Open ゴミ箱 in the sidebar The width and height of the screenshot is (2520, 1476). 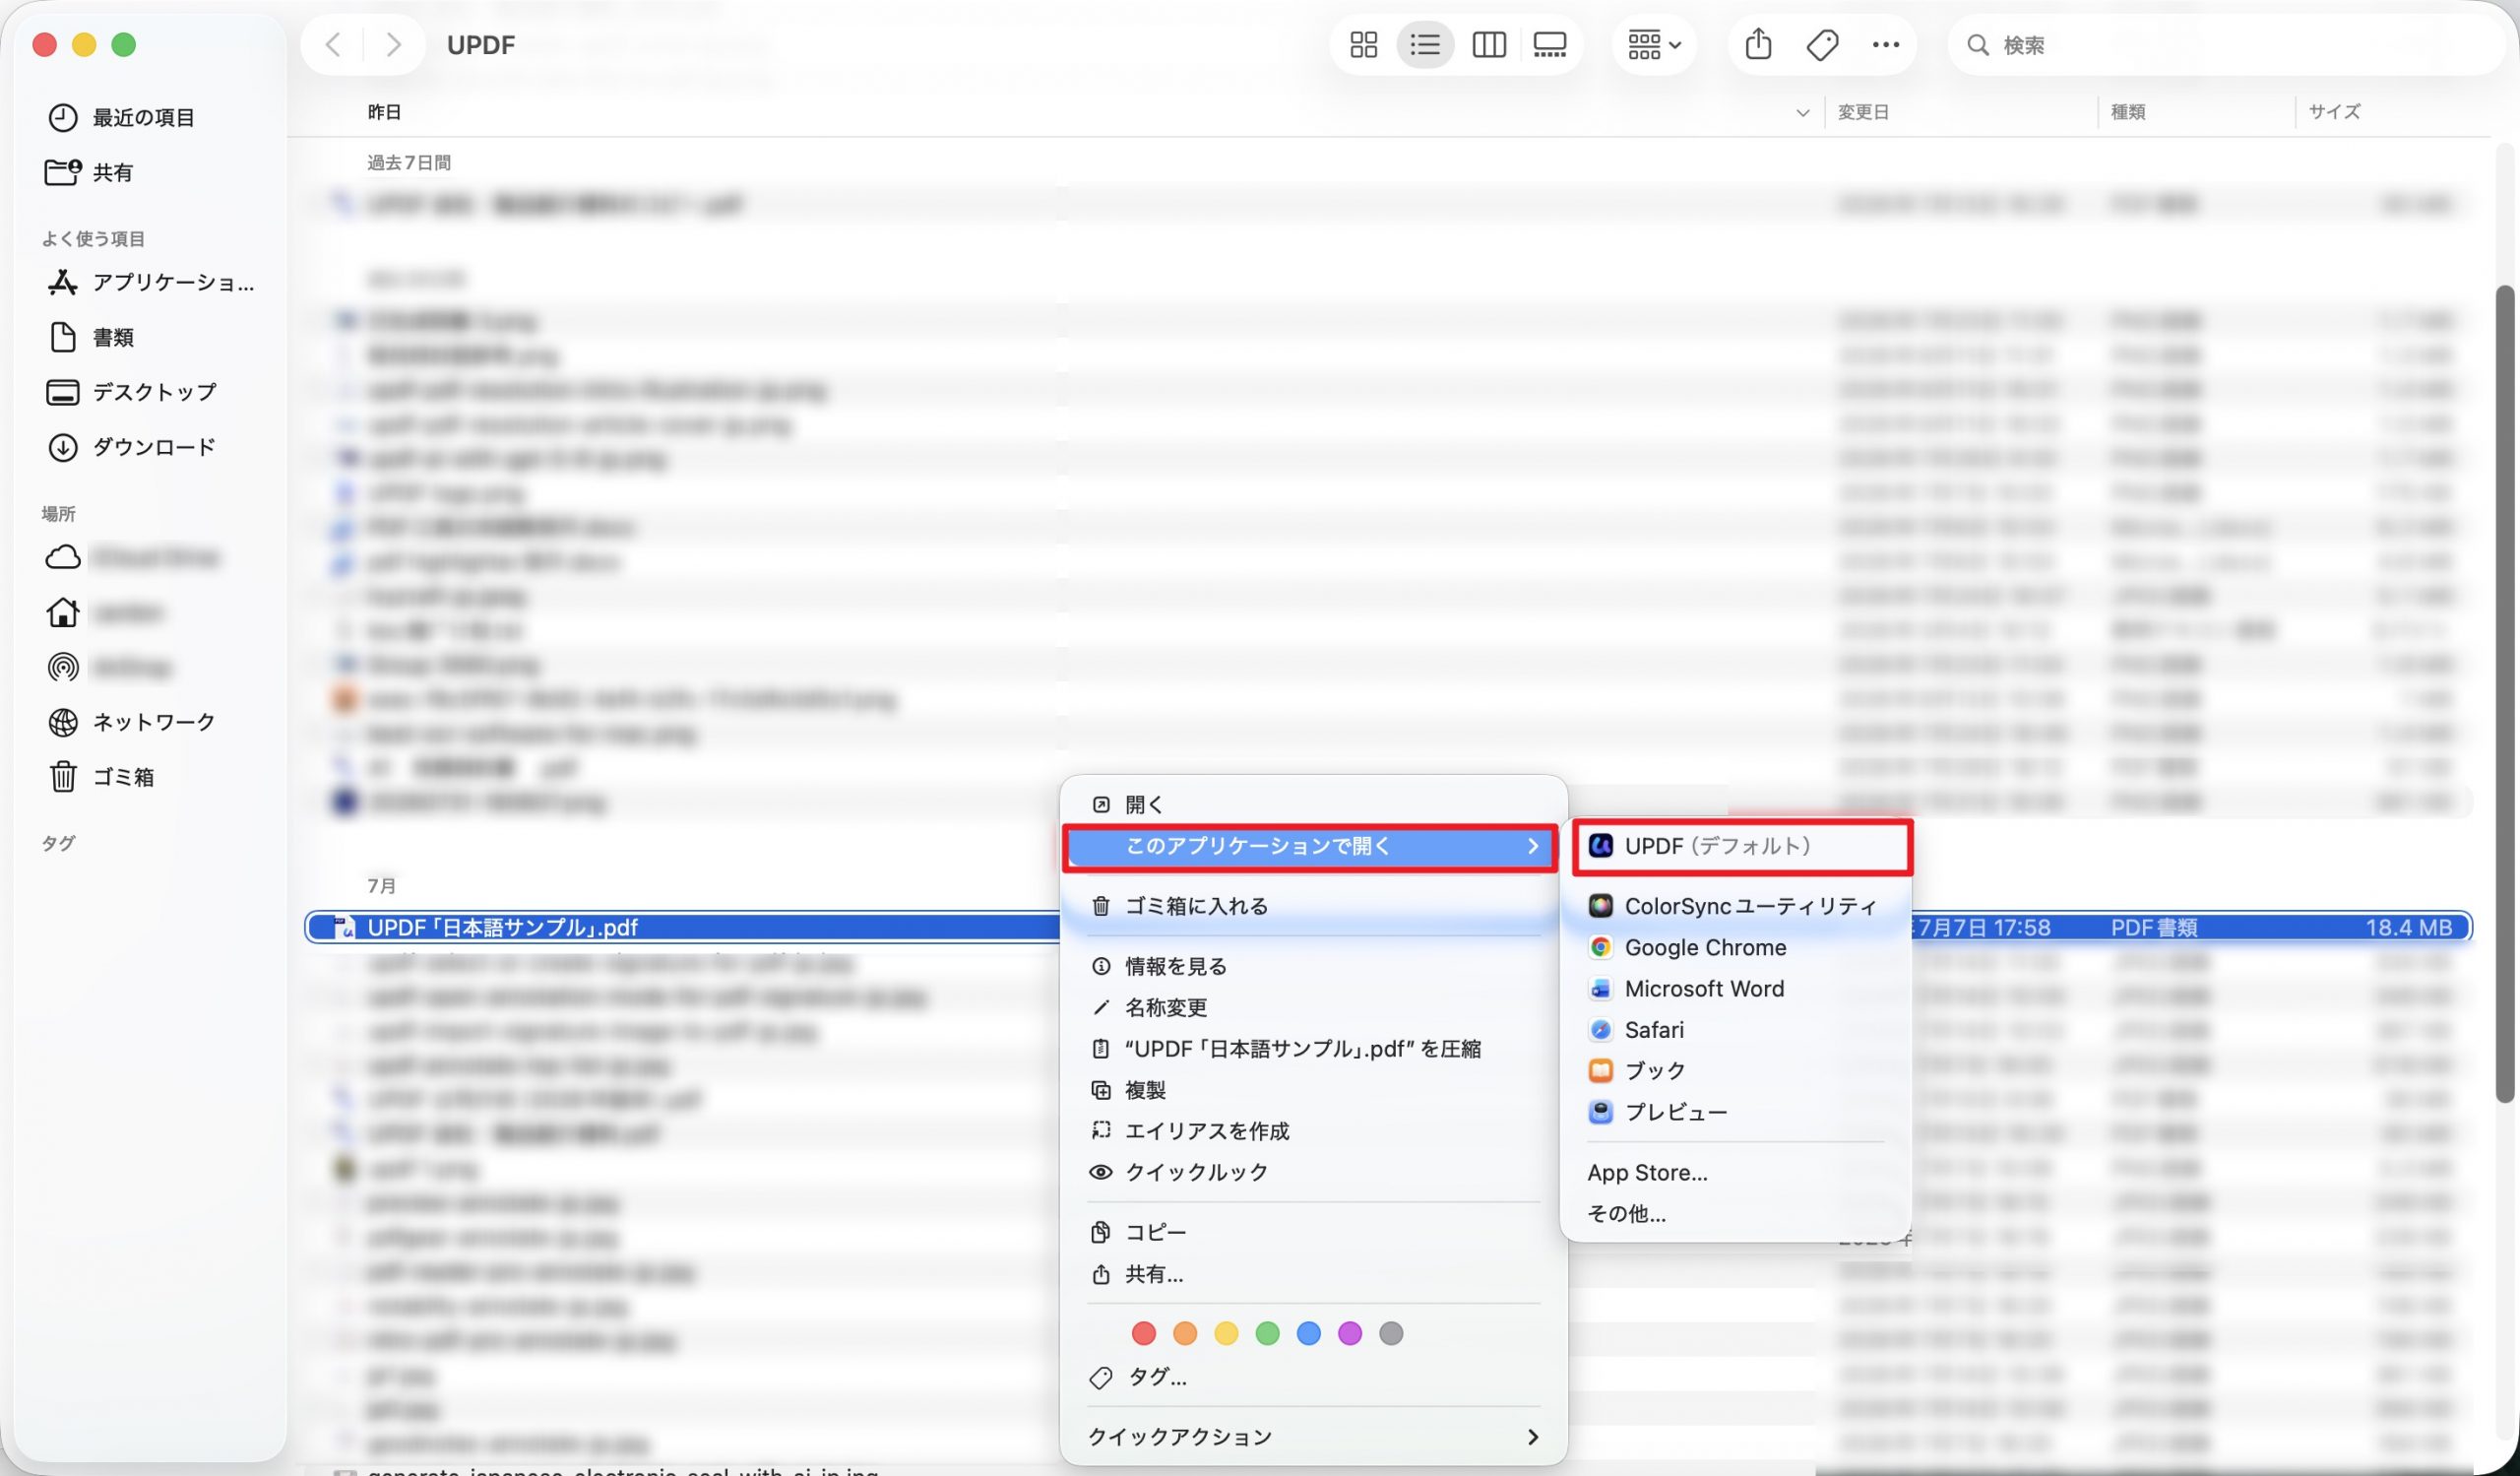(x=102, y=777)
